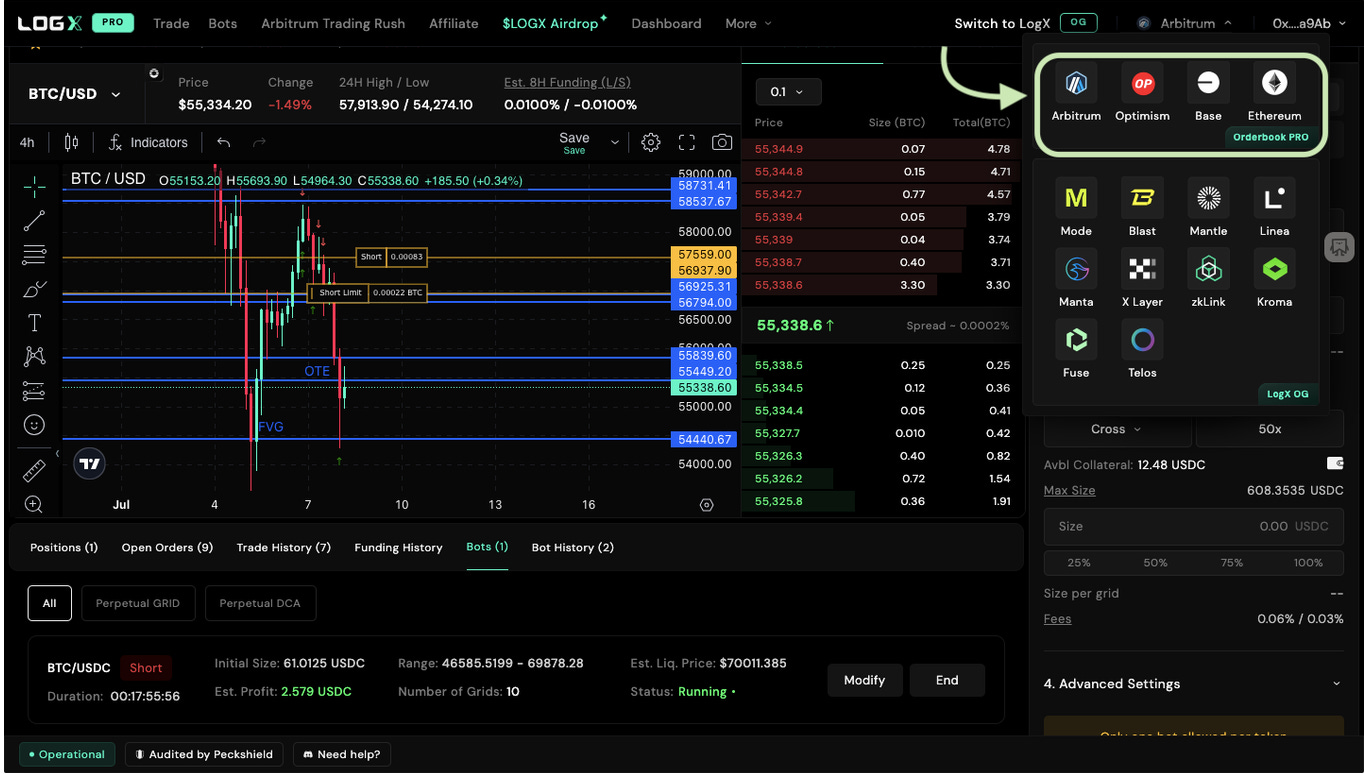Open the Audited by Peckshield link

tap(204, 754)
